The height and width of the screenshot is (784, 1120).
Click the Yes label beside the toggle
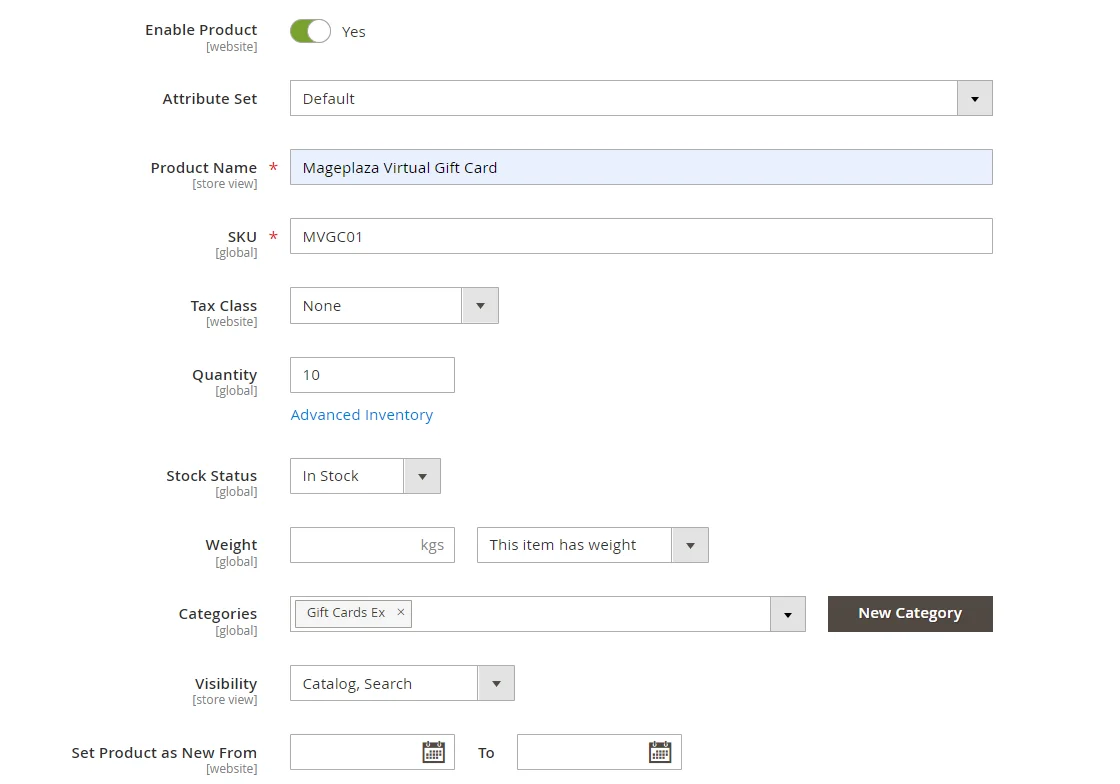354,32
